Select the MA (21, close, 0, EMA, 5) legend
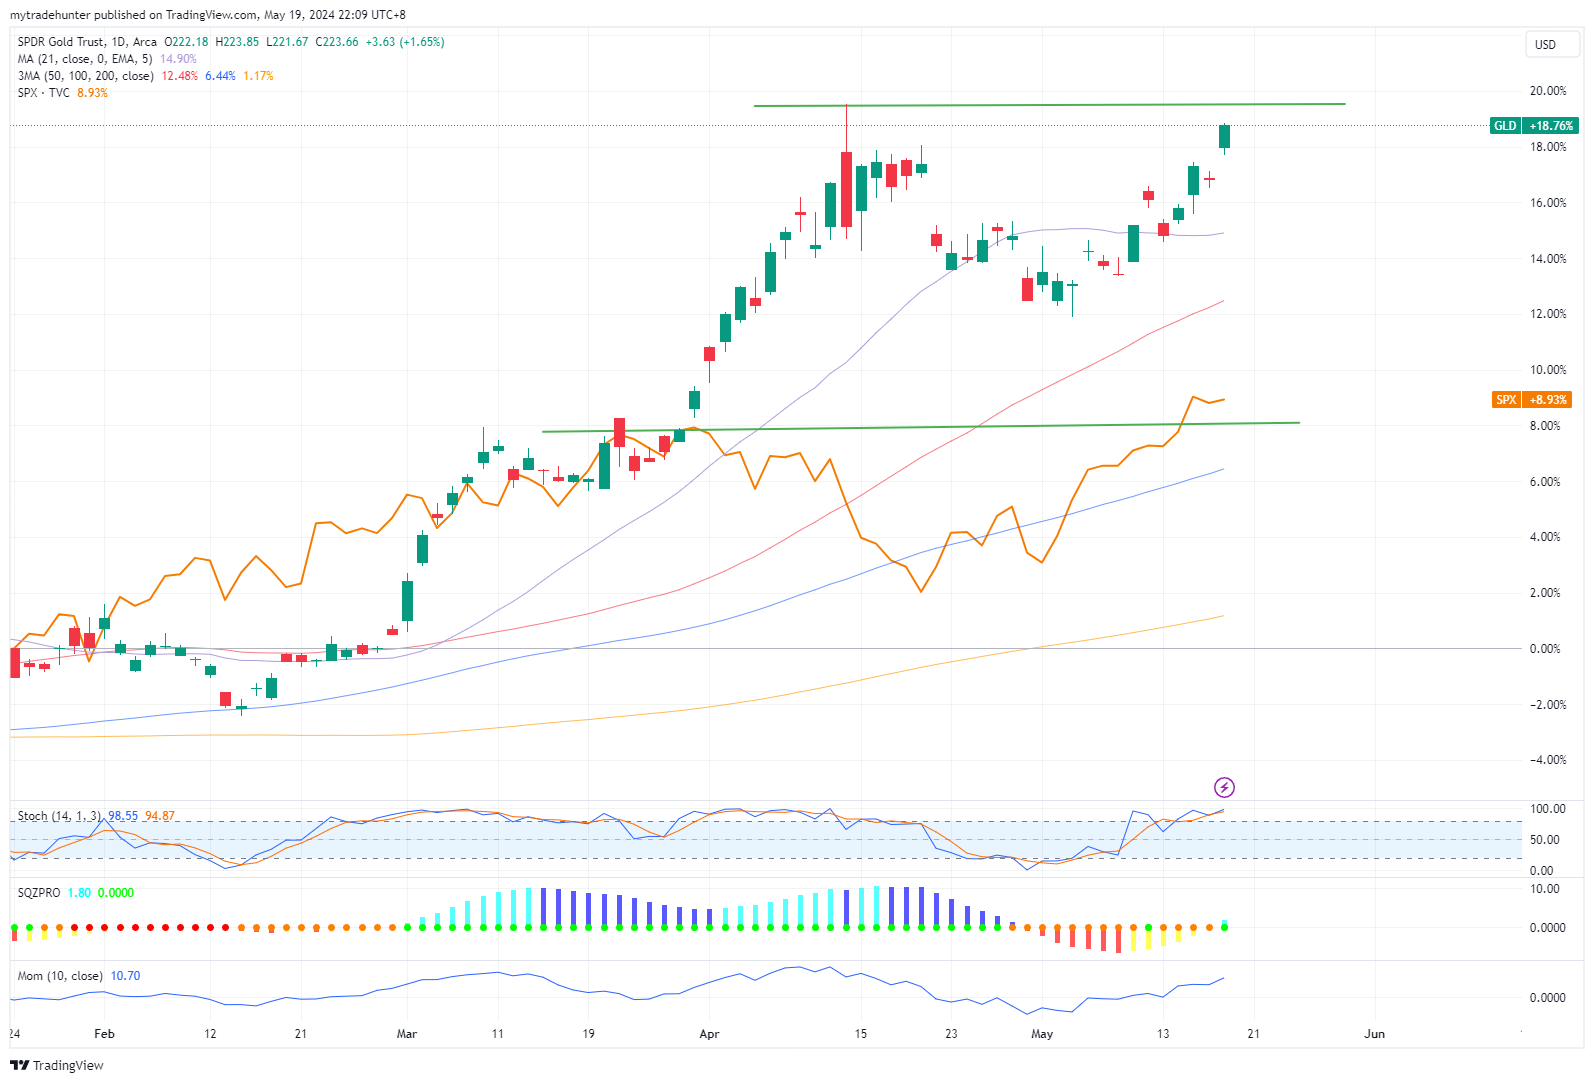 85,59
